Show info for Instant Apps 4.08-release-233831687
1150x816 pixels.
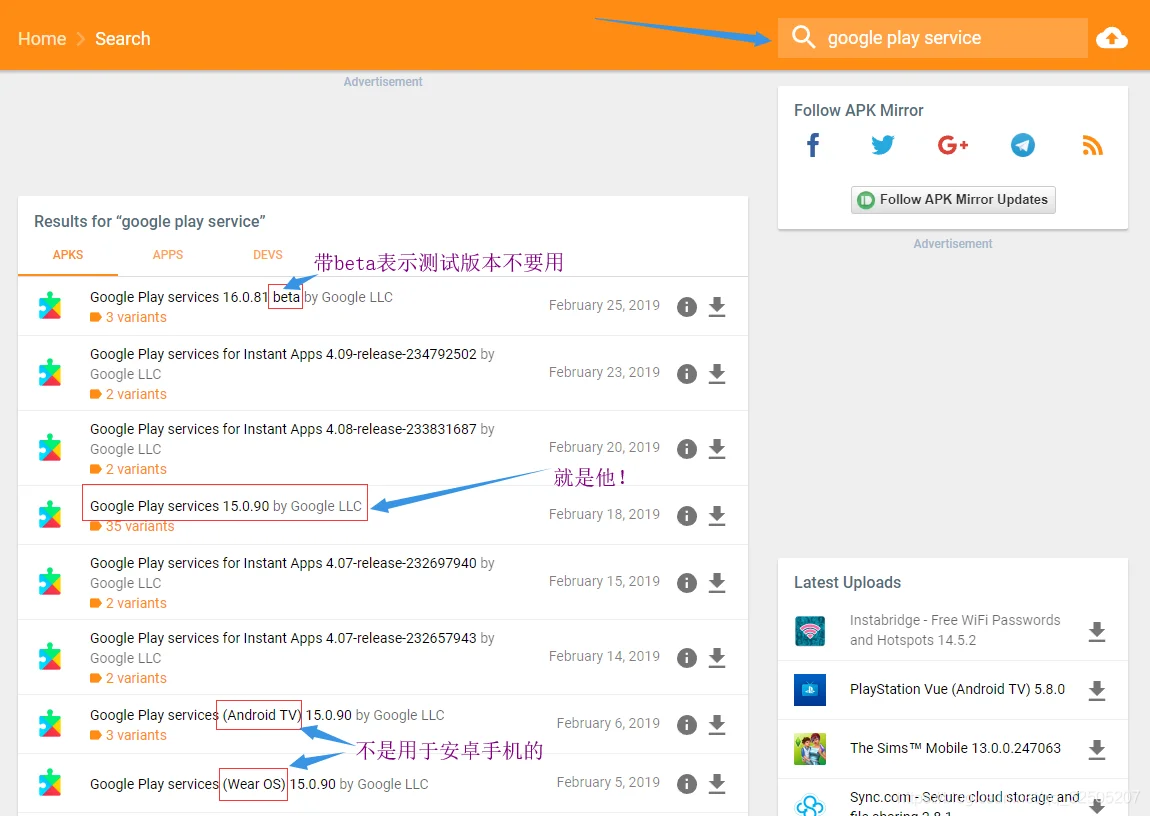[686, 449]
